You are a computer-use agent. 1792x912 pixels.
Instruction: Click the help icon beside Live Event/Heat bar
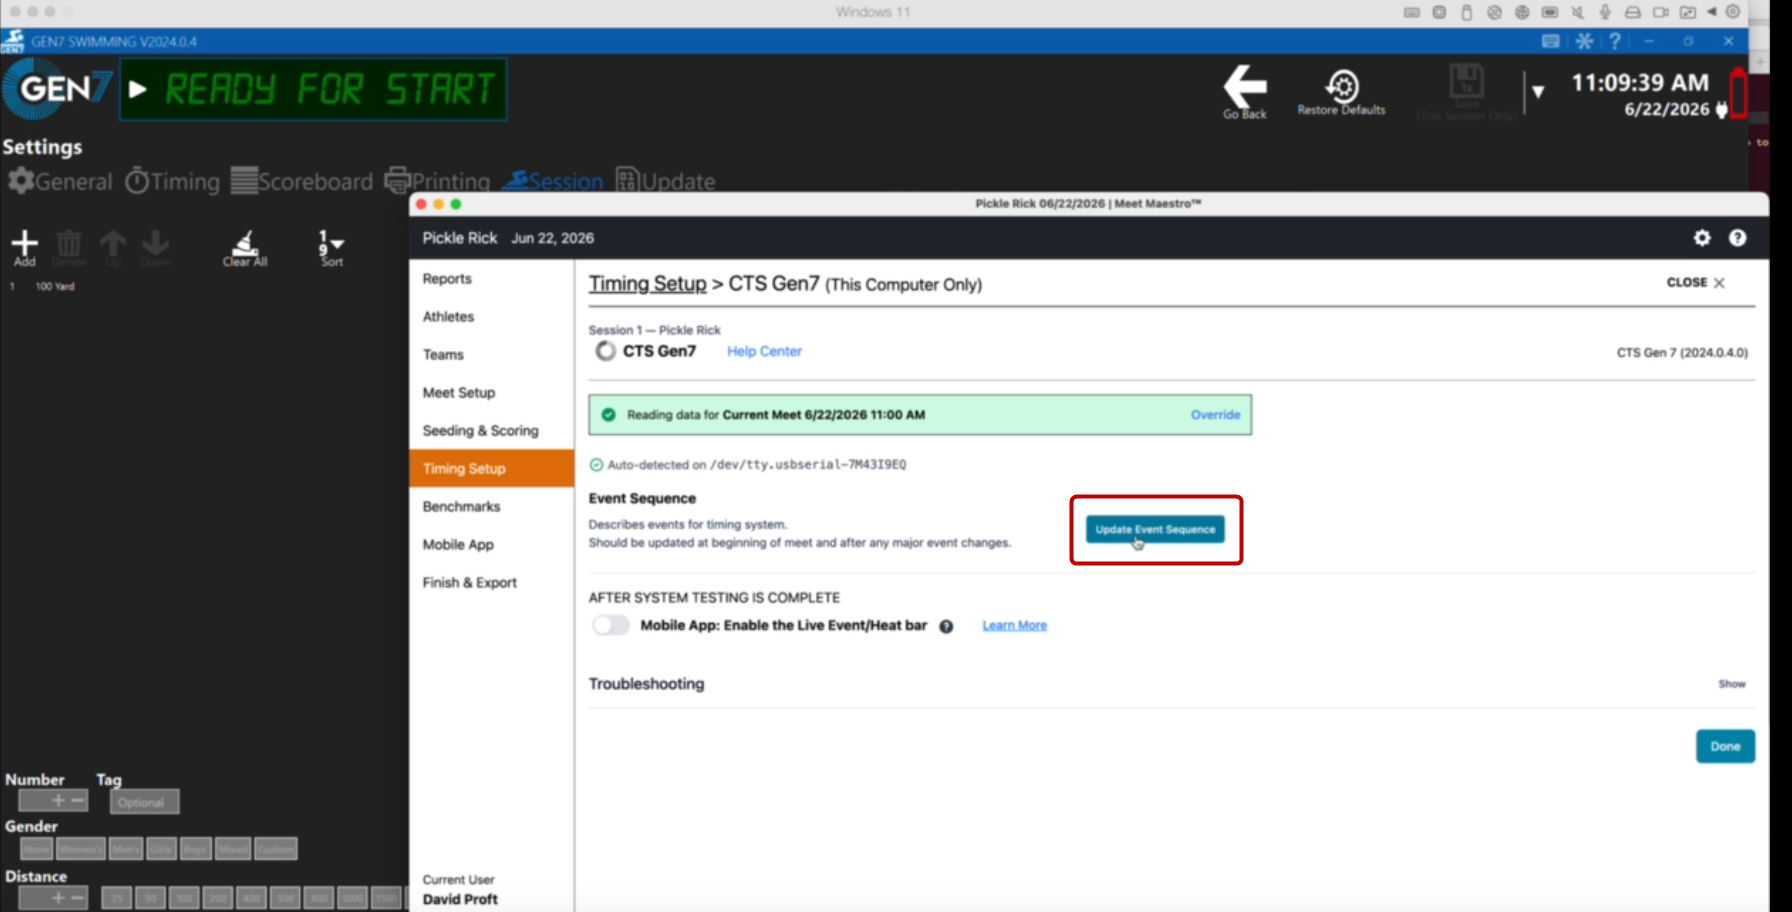point(946,626)
